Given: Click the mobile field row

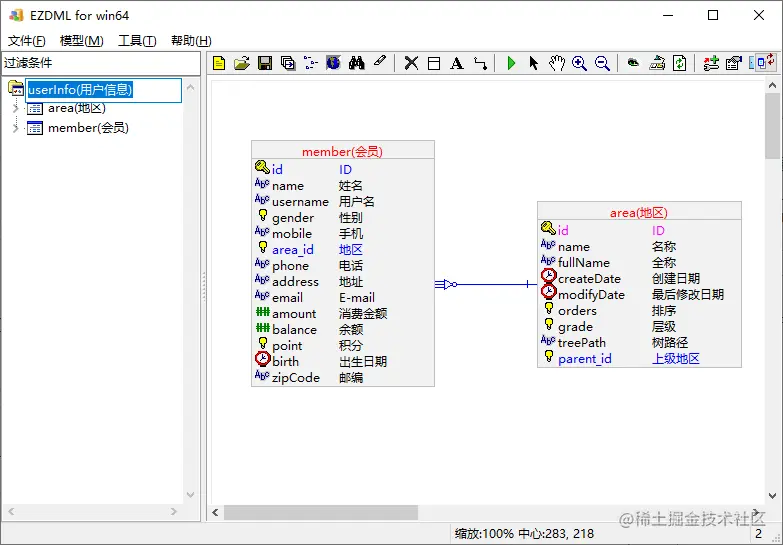Looking at the screenshot, I should pyautogui.click(x=343, y=234).
